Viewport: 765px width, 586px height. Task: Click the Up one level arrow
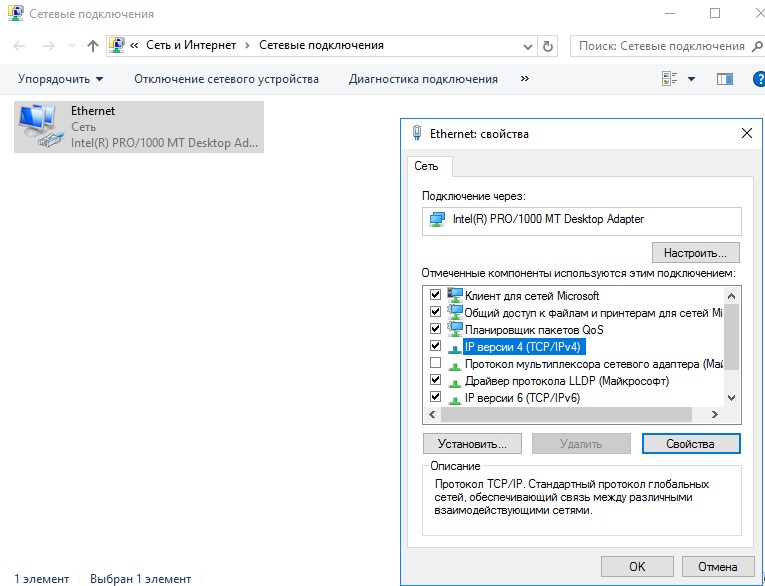coord(93,46)
